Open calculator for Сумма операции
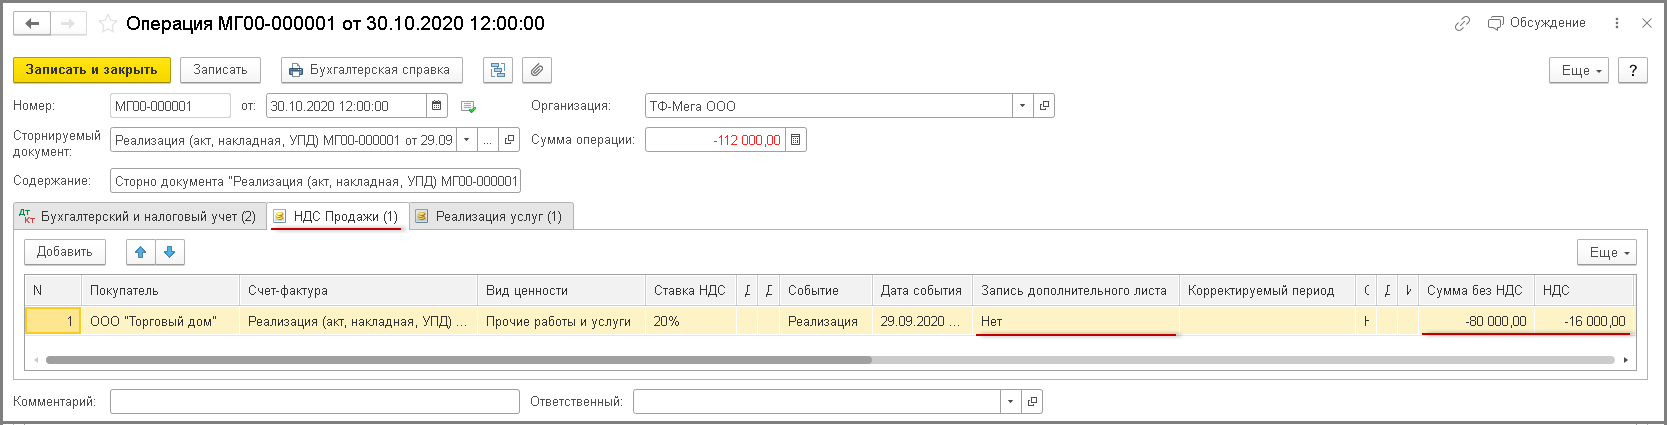Viewport: 1667px width, 425px height. 796,140
